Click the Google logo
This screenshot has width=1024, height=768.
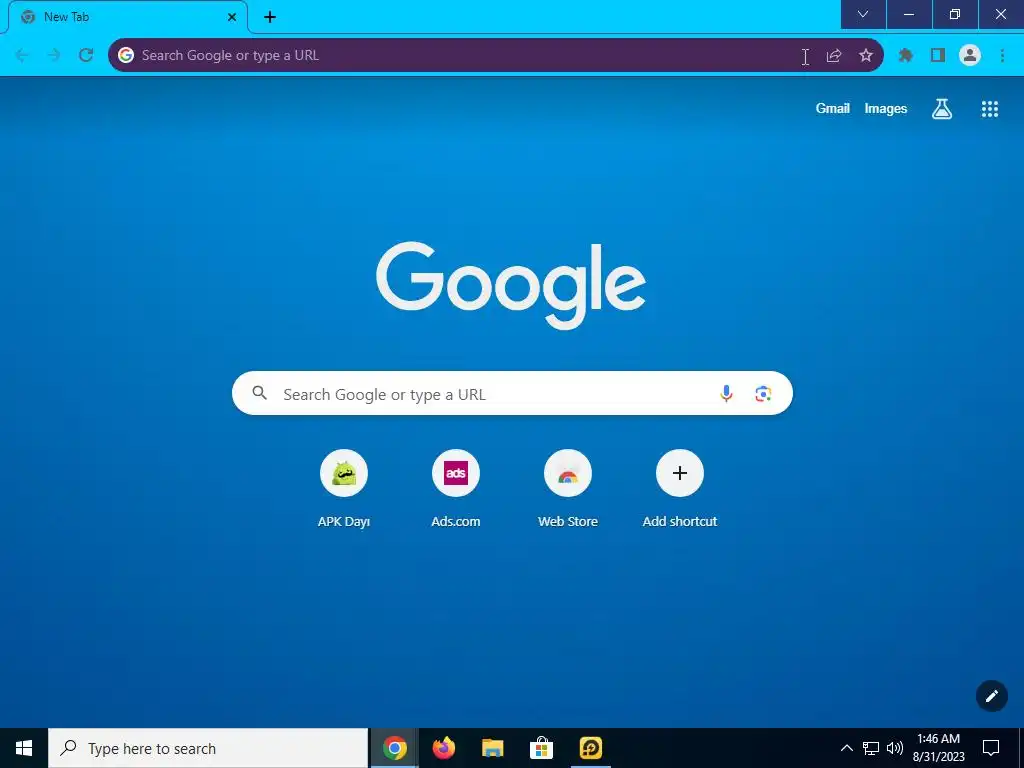pyautogui.click(x=511, y=285)
